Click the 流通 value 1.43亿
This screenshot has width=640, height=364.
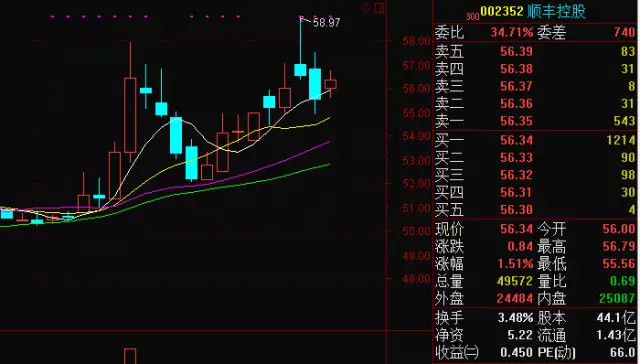616,335
